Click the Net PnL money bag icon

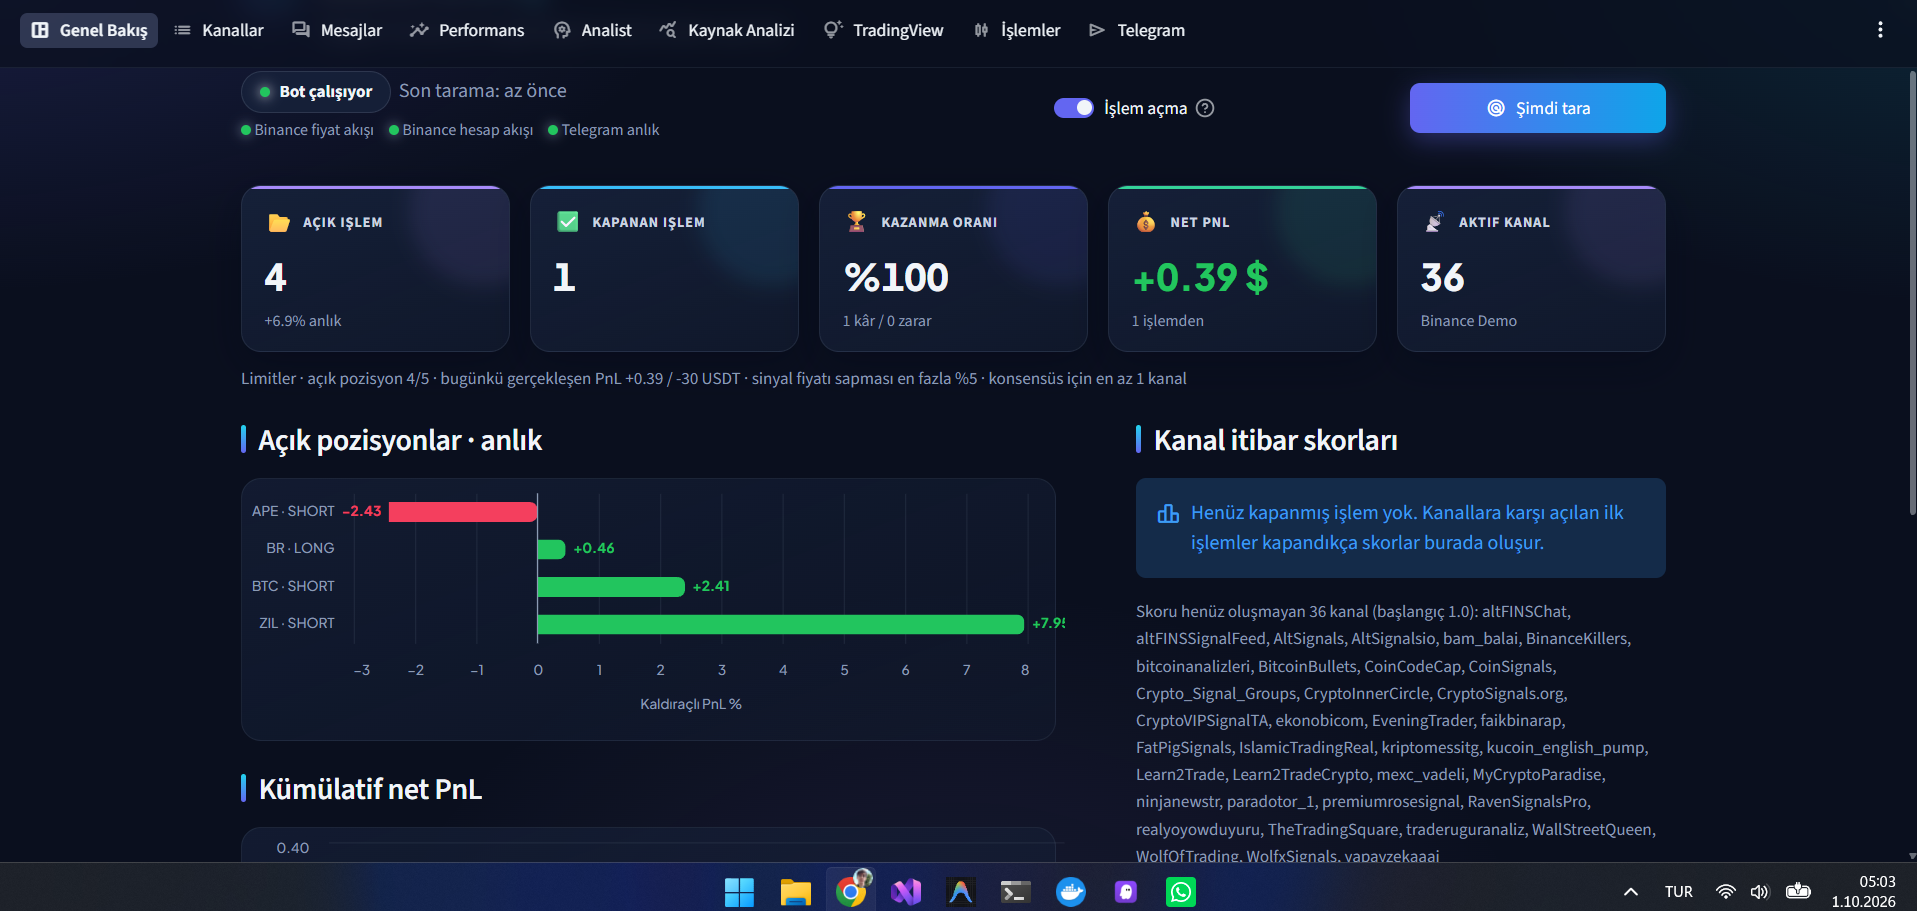pyautogui.click(x=1146, y=222)
